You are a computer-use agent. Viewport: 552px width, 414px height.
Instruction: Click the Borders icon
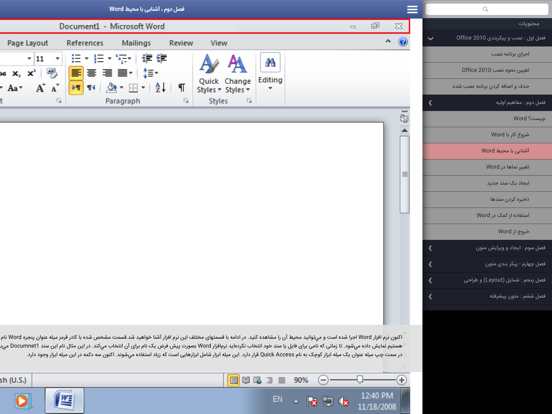133,88
